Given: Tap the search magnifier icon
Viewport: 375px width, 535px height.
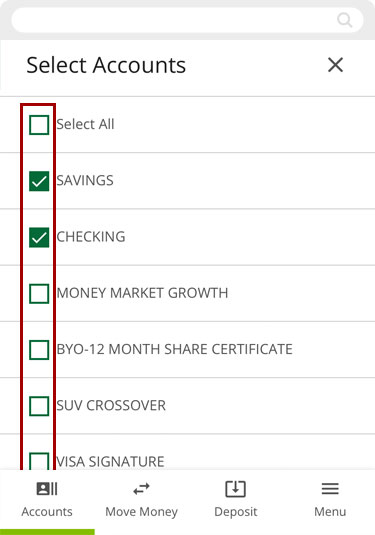Looking at the screenshot, I should click(x=345, y=20).
